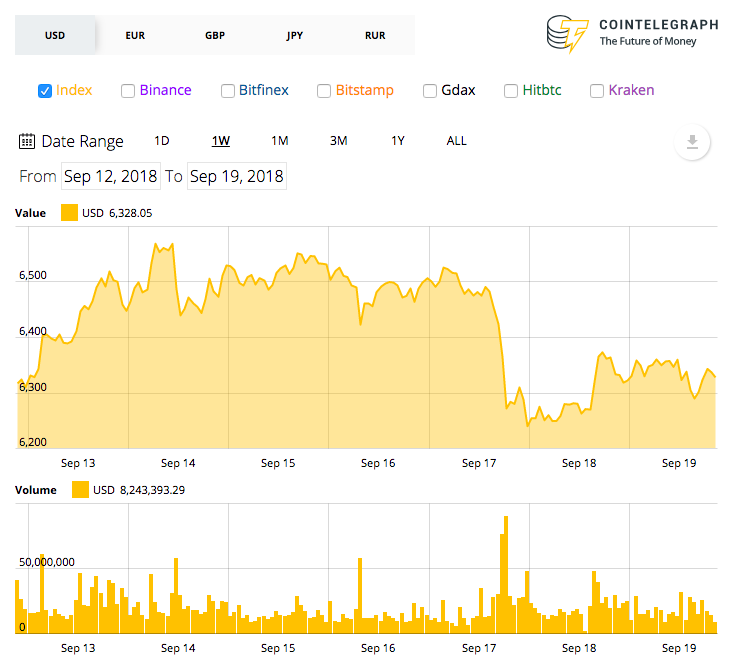
Task: Turn on the Hitbtc checkbox
Action: 511,91
